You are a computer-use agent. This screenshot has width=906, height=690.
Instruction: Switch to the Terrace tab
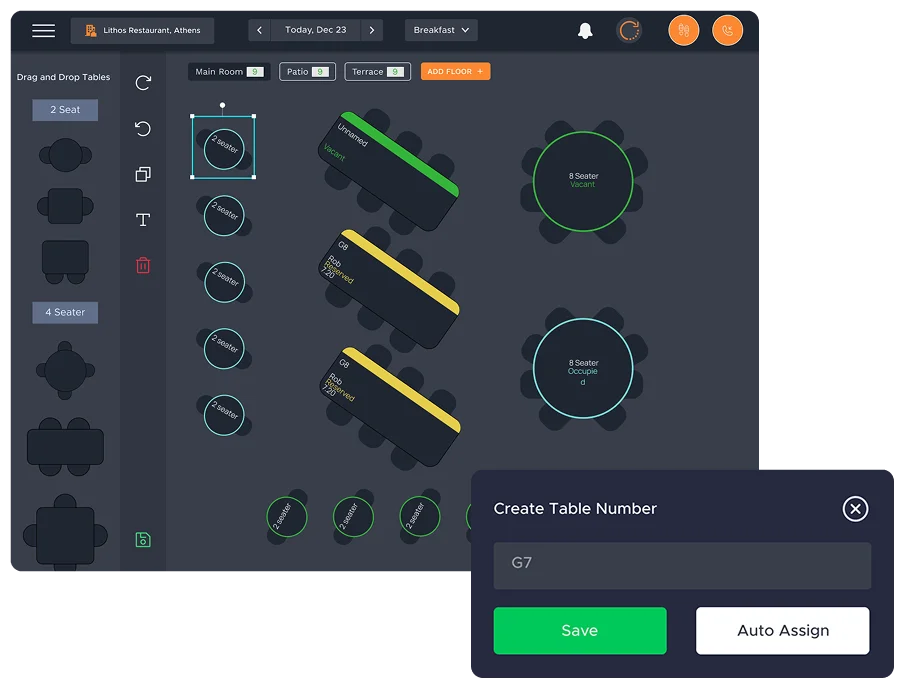click(x=377, y=72)
